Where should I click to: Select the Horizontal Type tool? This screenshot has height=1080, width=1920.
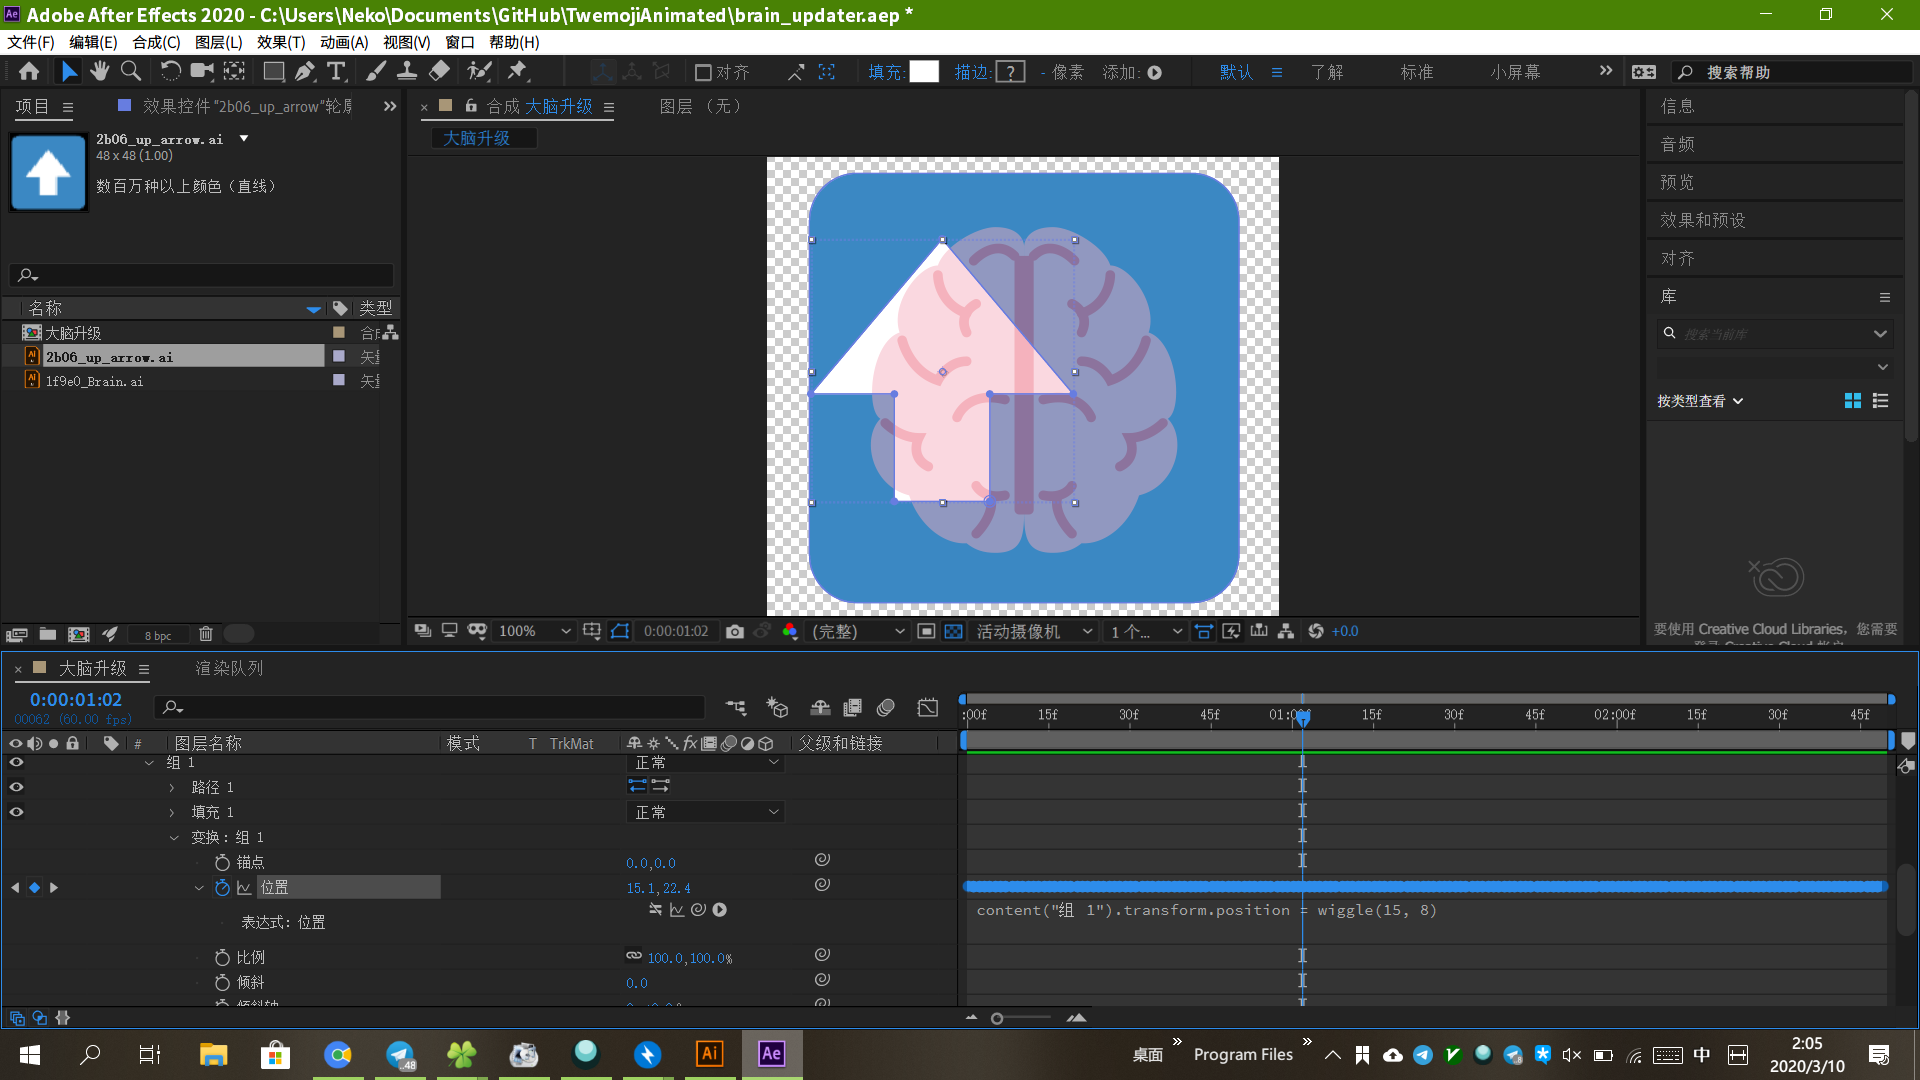point(336,71)
